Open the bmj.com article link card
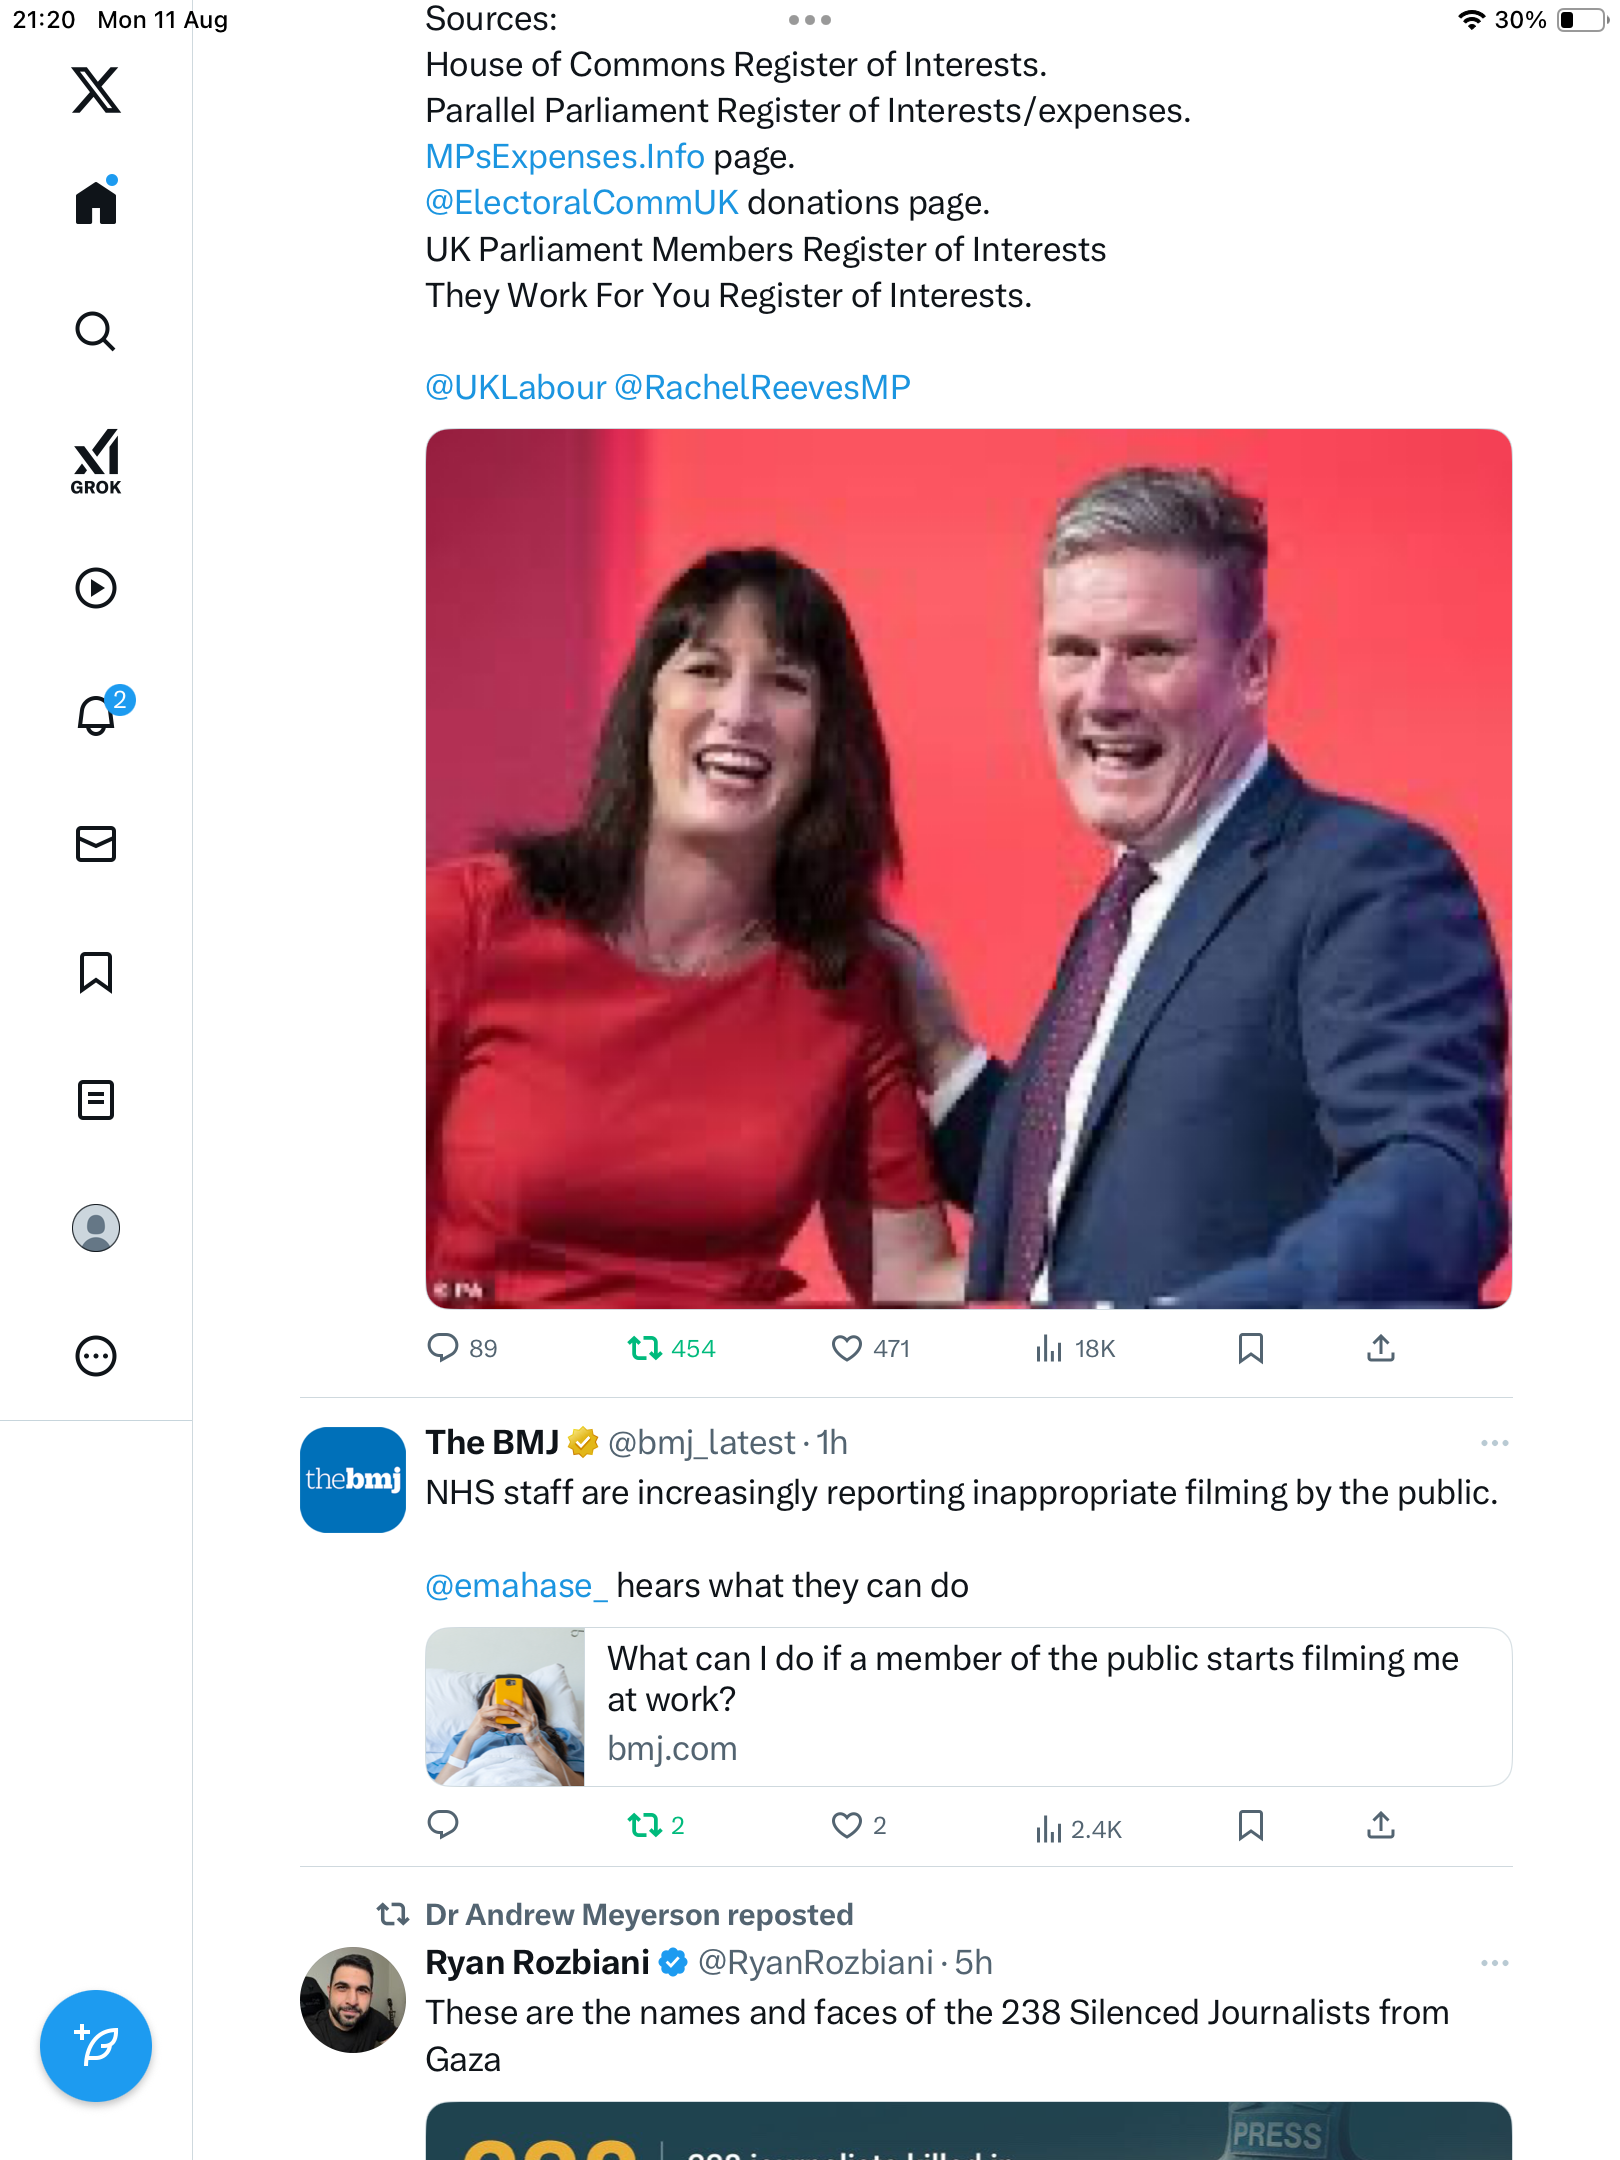 click(x=968, y=1707)
